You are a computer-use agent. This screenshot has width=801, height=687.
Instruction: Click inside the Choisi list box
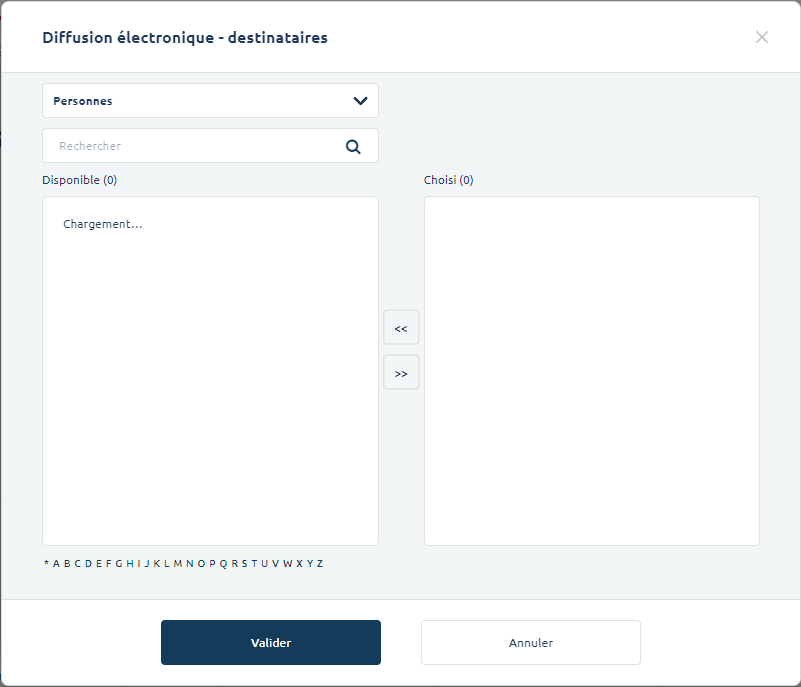[x=592, y=370]
